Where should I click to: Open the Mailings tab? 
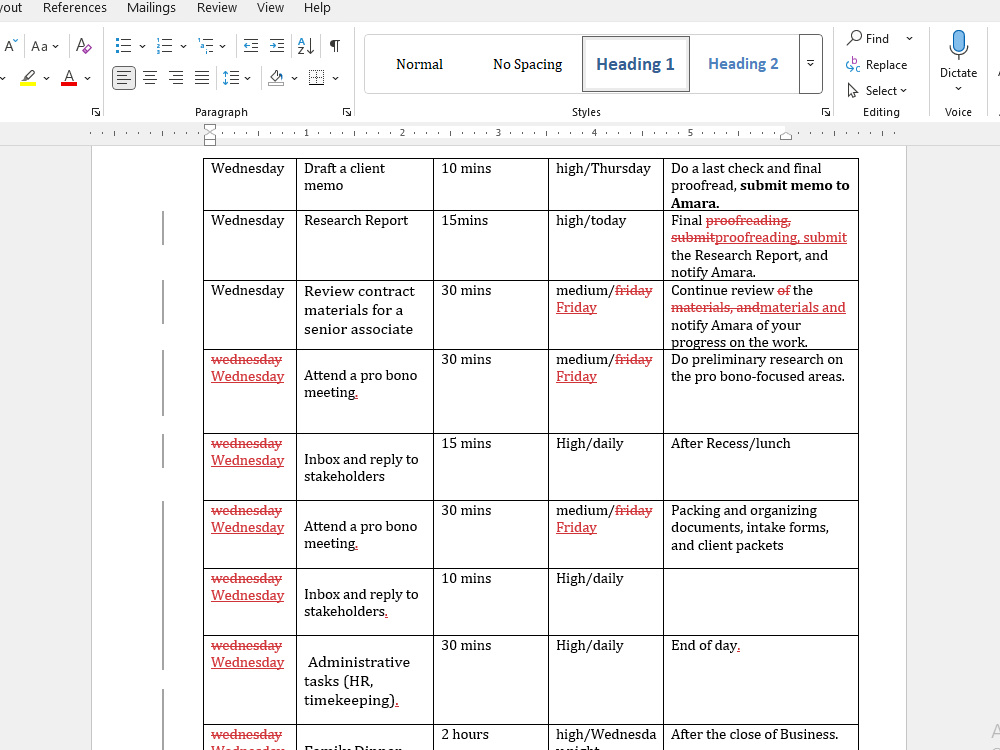coord(151,8)
